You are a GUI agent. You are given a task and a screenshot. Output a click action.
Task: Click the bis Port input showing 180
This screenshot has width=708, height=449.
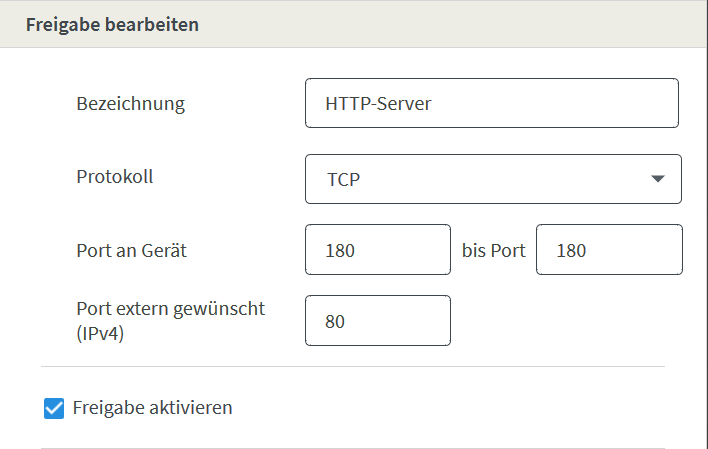[x=609, y=249]
